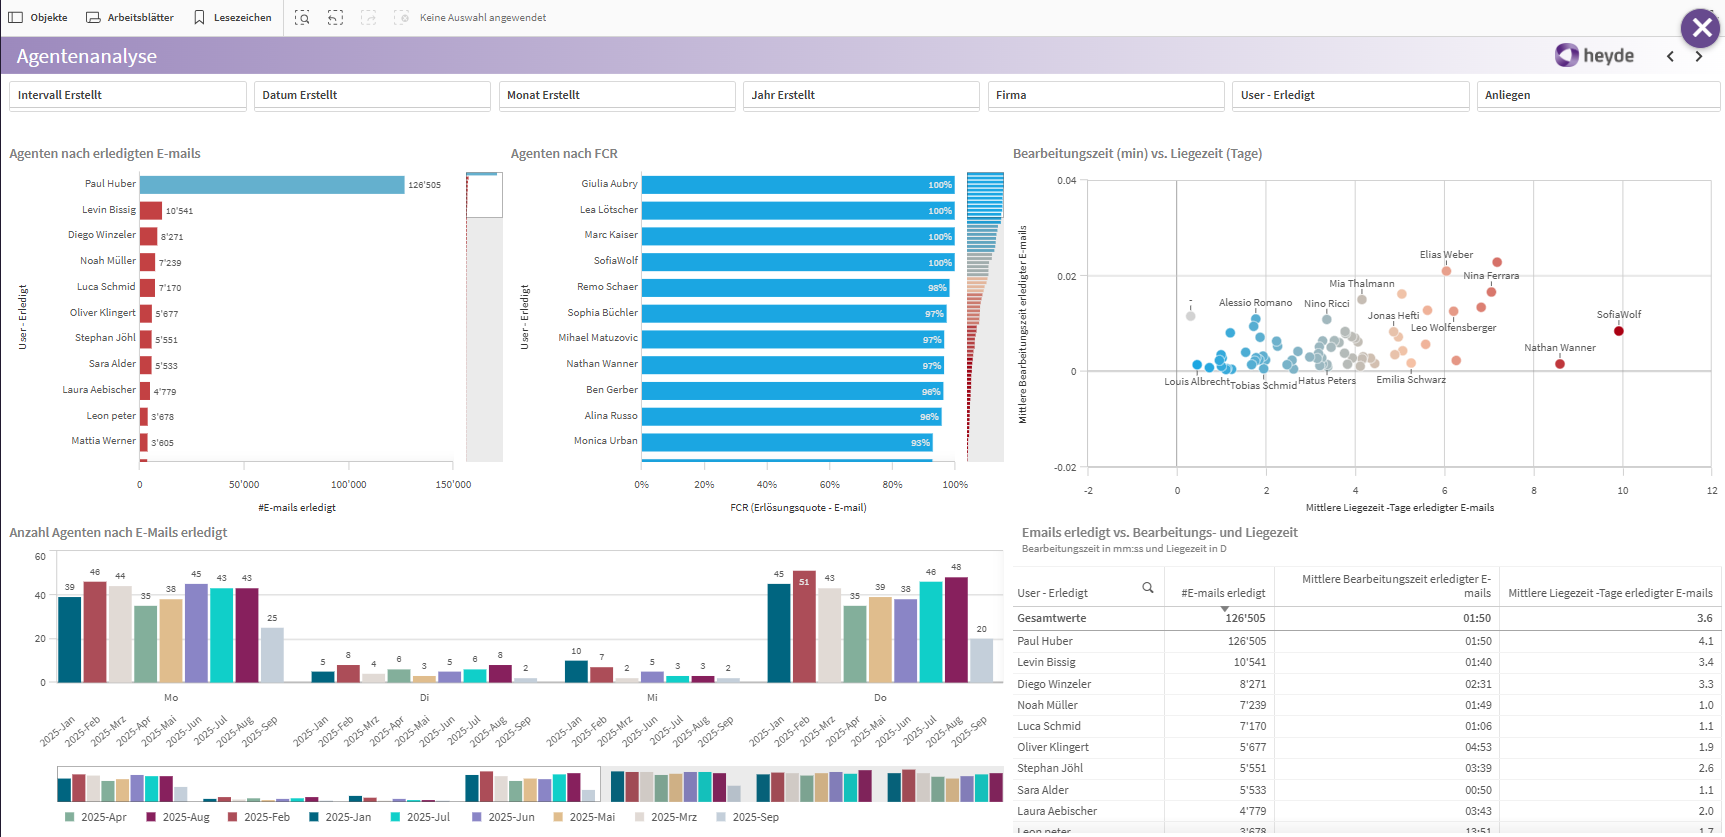The image size is (1725, 837).
Task: Click the smart search selection icon
Action: coord(302,18)
